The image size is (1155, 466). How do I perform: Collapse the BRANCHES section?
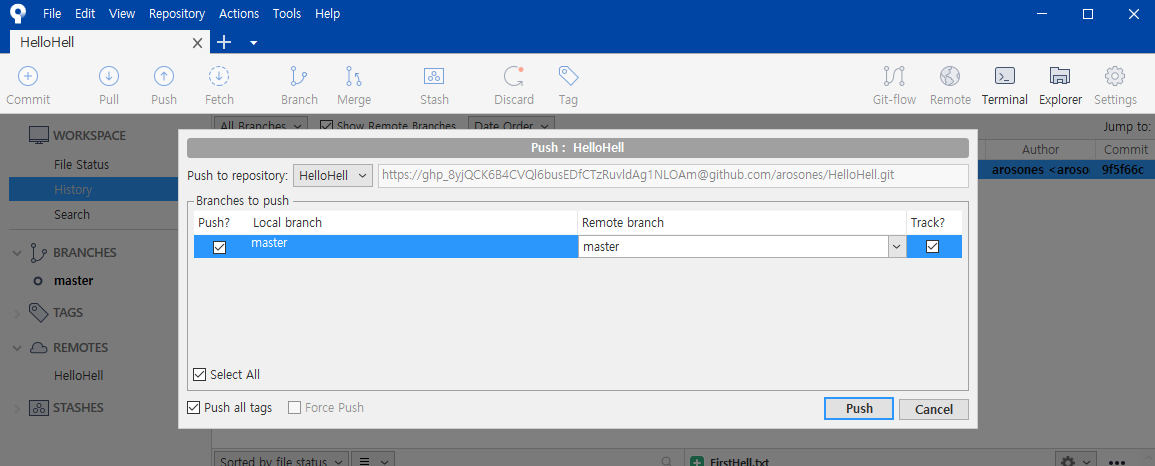pos(17,253)
